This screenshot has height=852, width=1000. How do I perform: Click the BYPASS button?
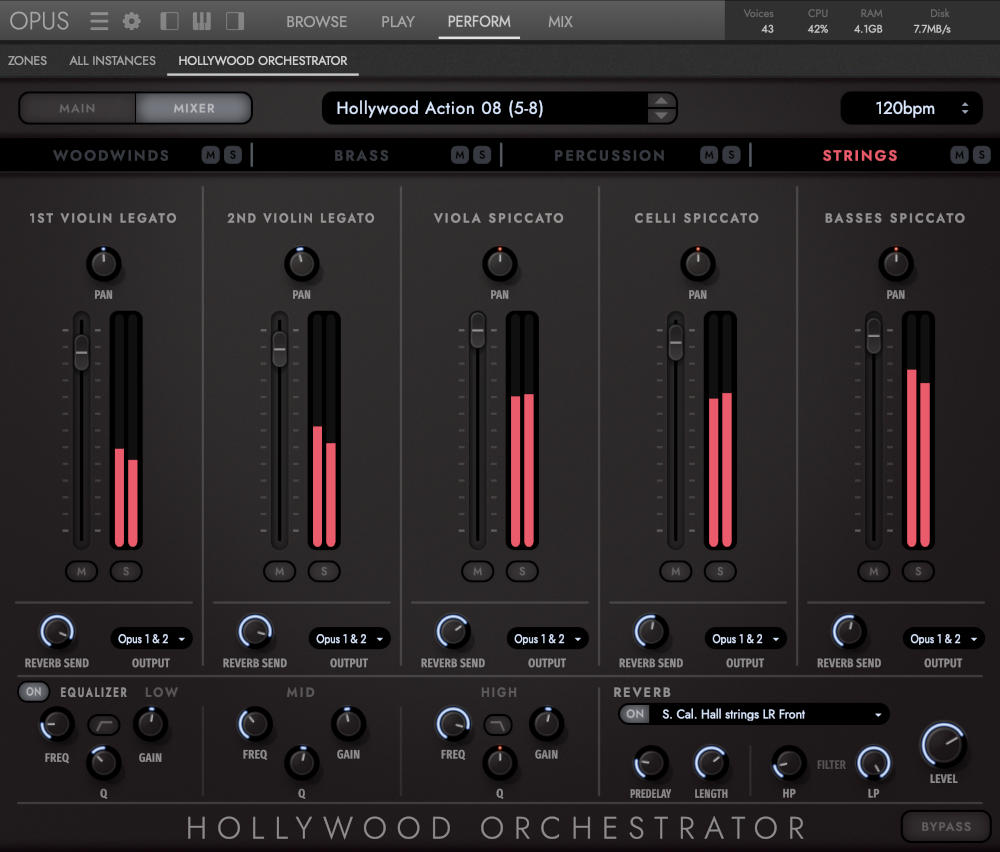pos(946,827)
